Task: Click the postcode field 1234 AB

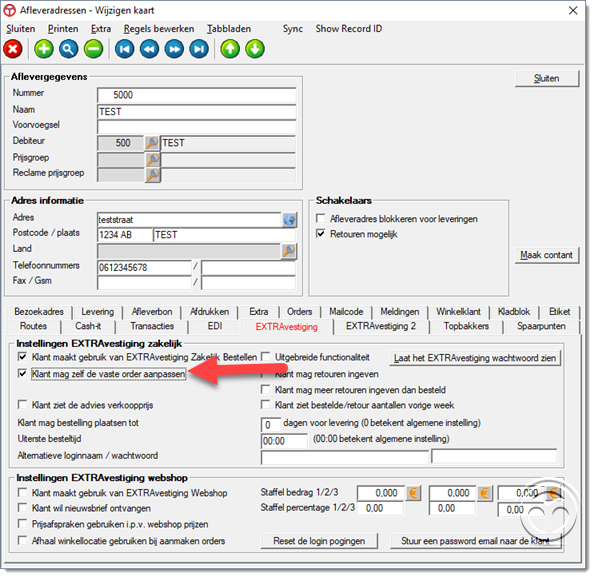Action: tap(125, 235)
